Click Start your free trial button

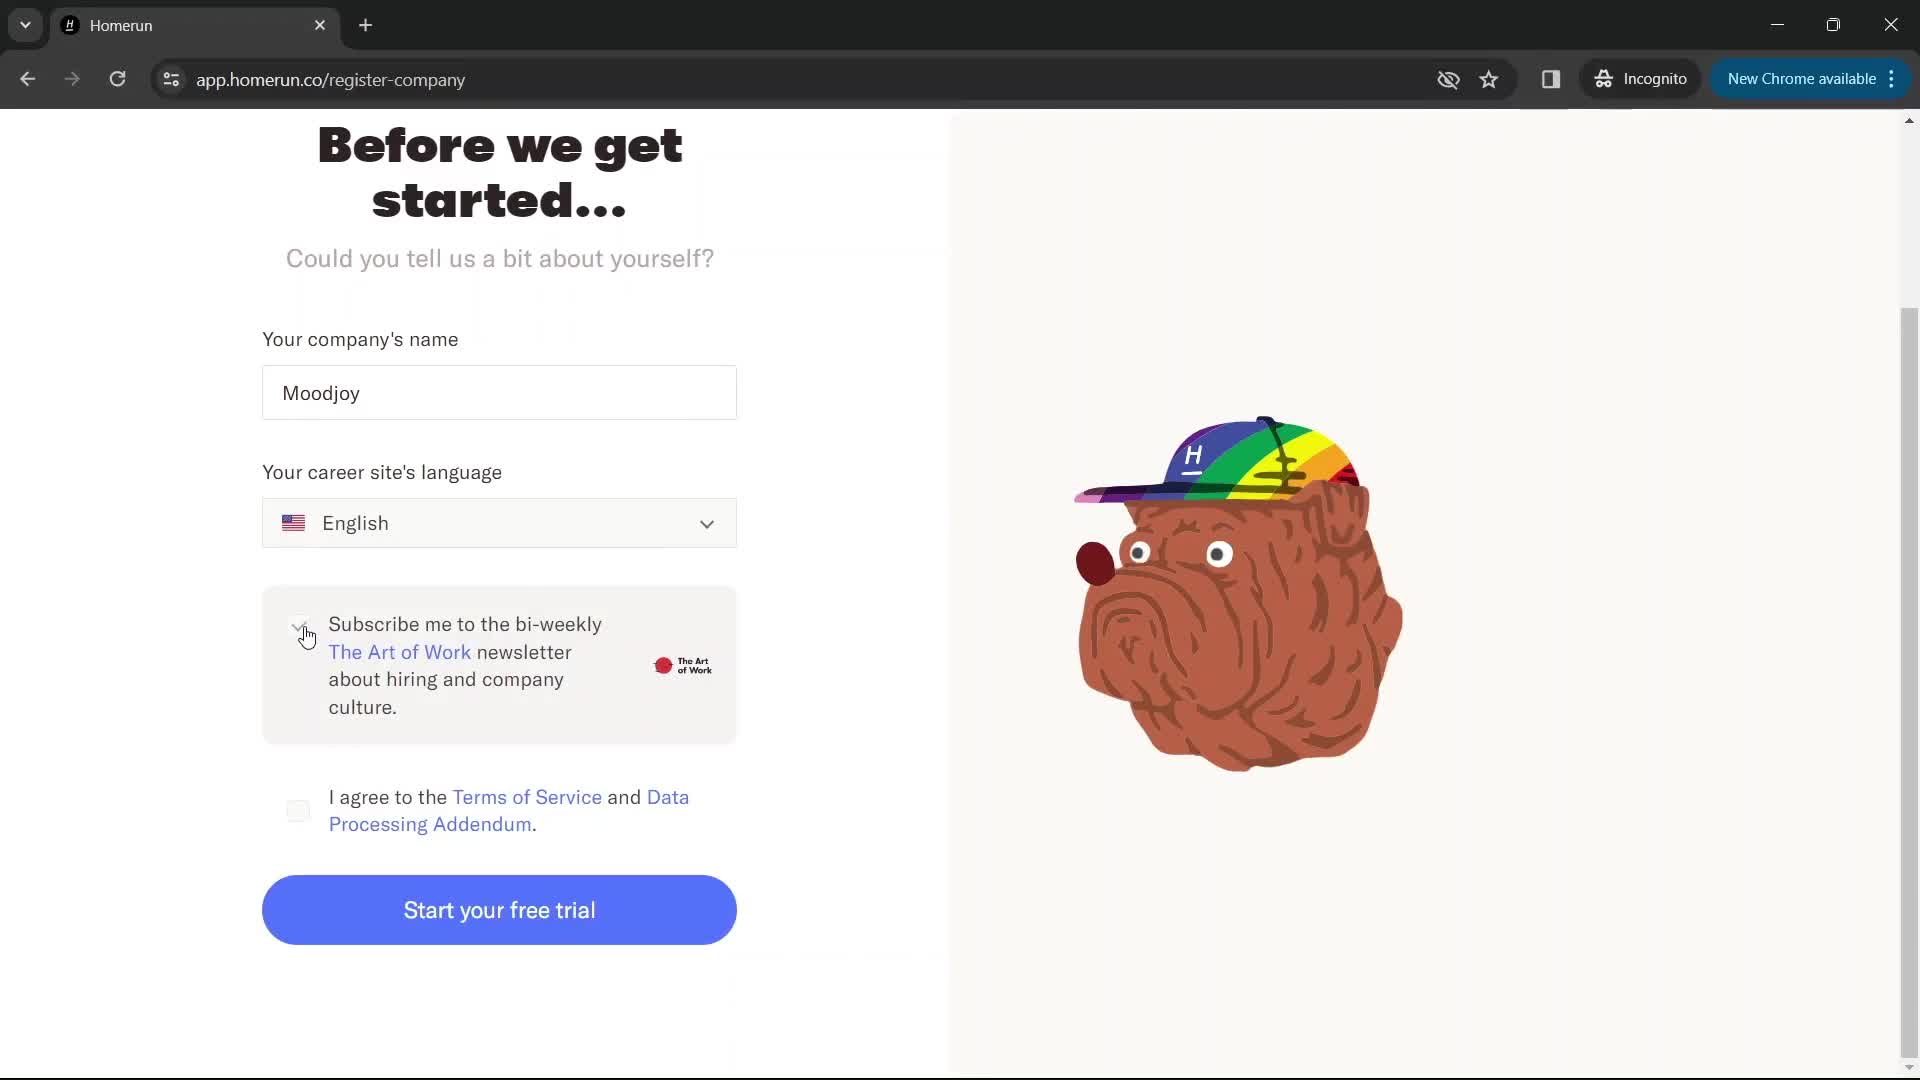pyautogui.click(x=499, y=910)
